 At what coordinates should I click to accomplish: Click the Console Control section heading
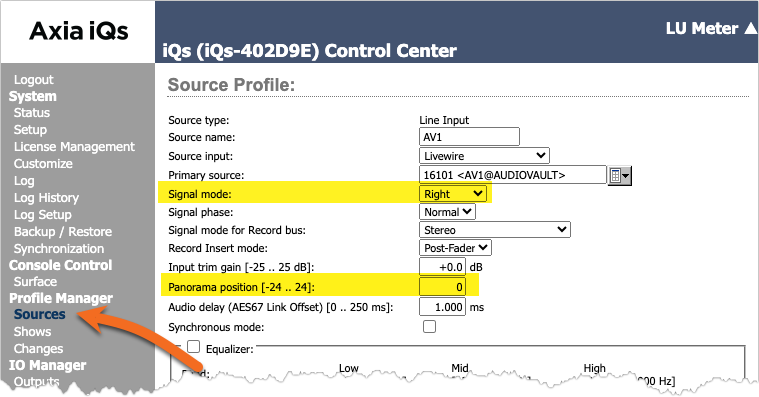[x=61, y=265]
